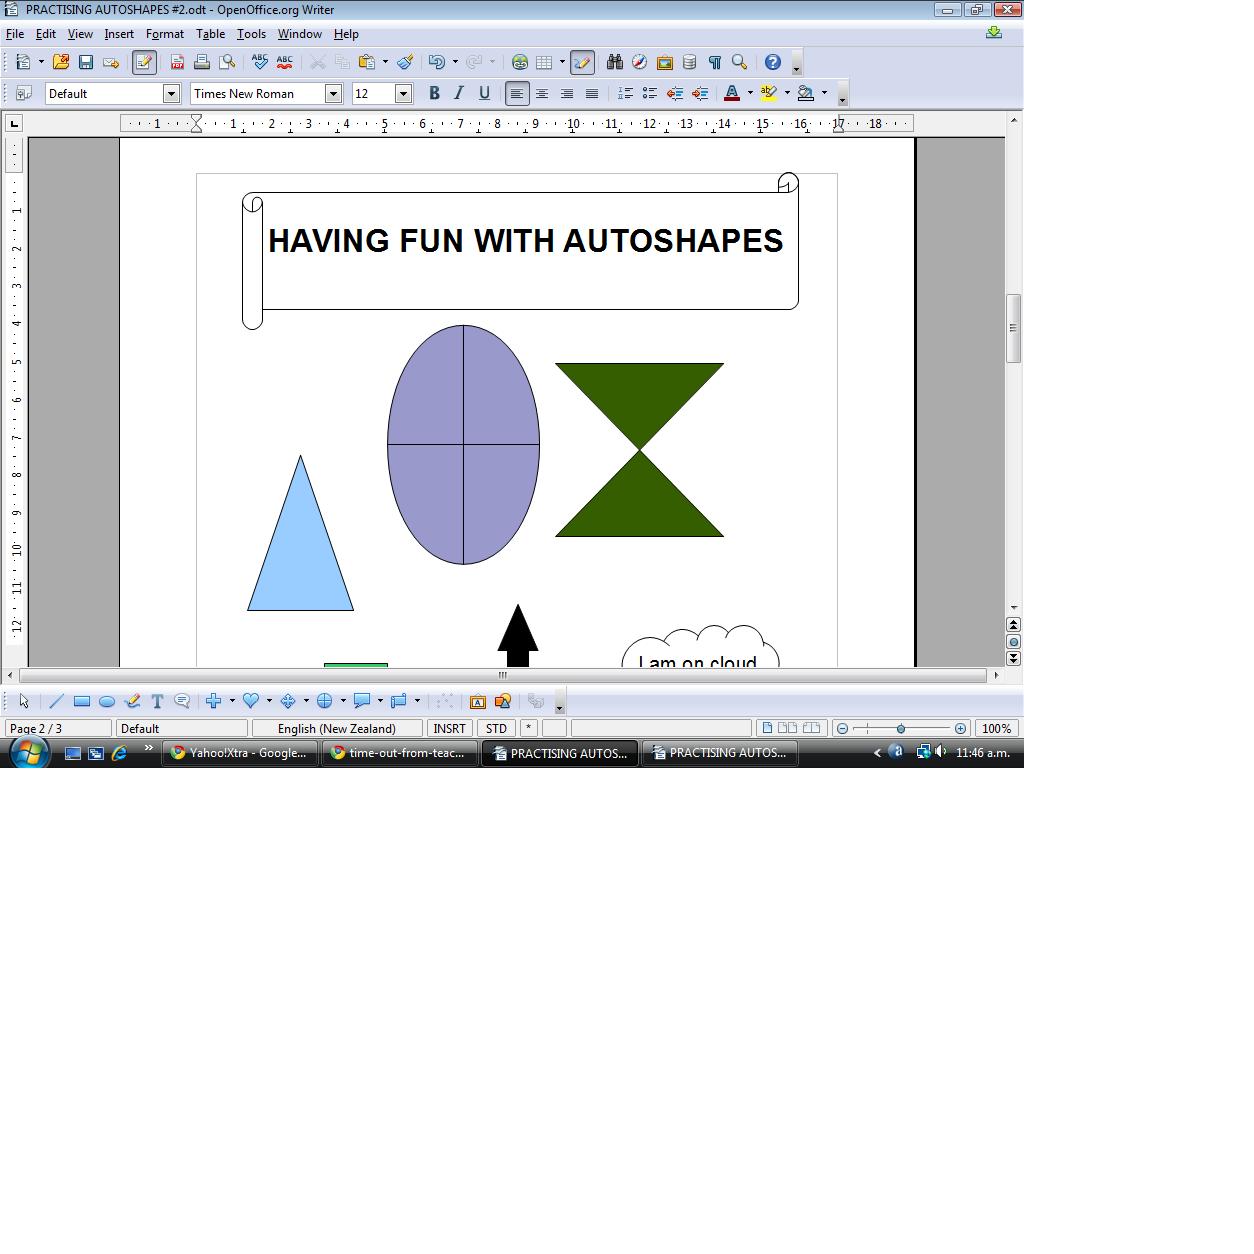1254x1254 pixels.
Task: Toggle centered paragraph alignment
Action: click(542, 93)
